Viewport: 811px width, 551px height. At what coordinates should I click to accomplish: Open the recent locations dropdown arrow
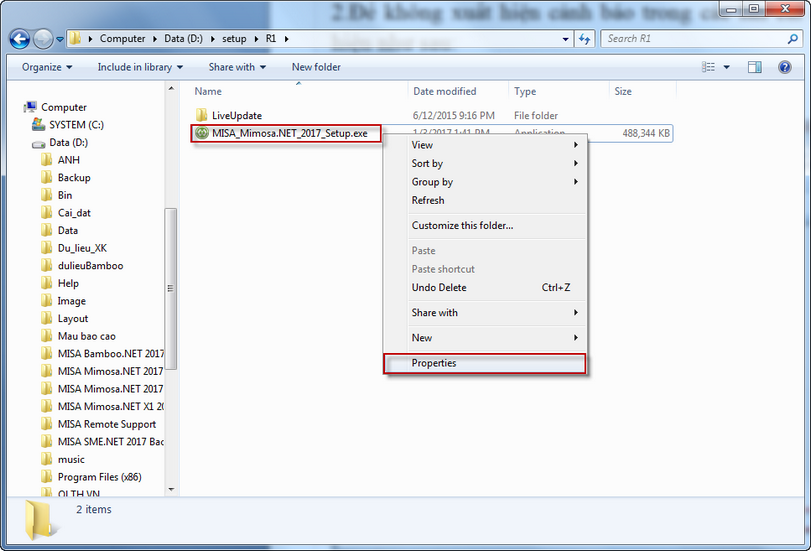[59, 39]
